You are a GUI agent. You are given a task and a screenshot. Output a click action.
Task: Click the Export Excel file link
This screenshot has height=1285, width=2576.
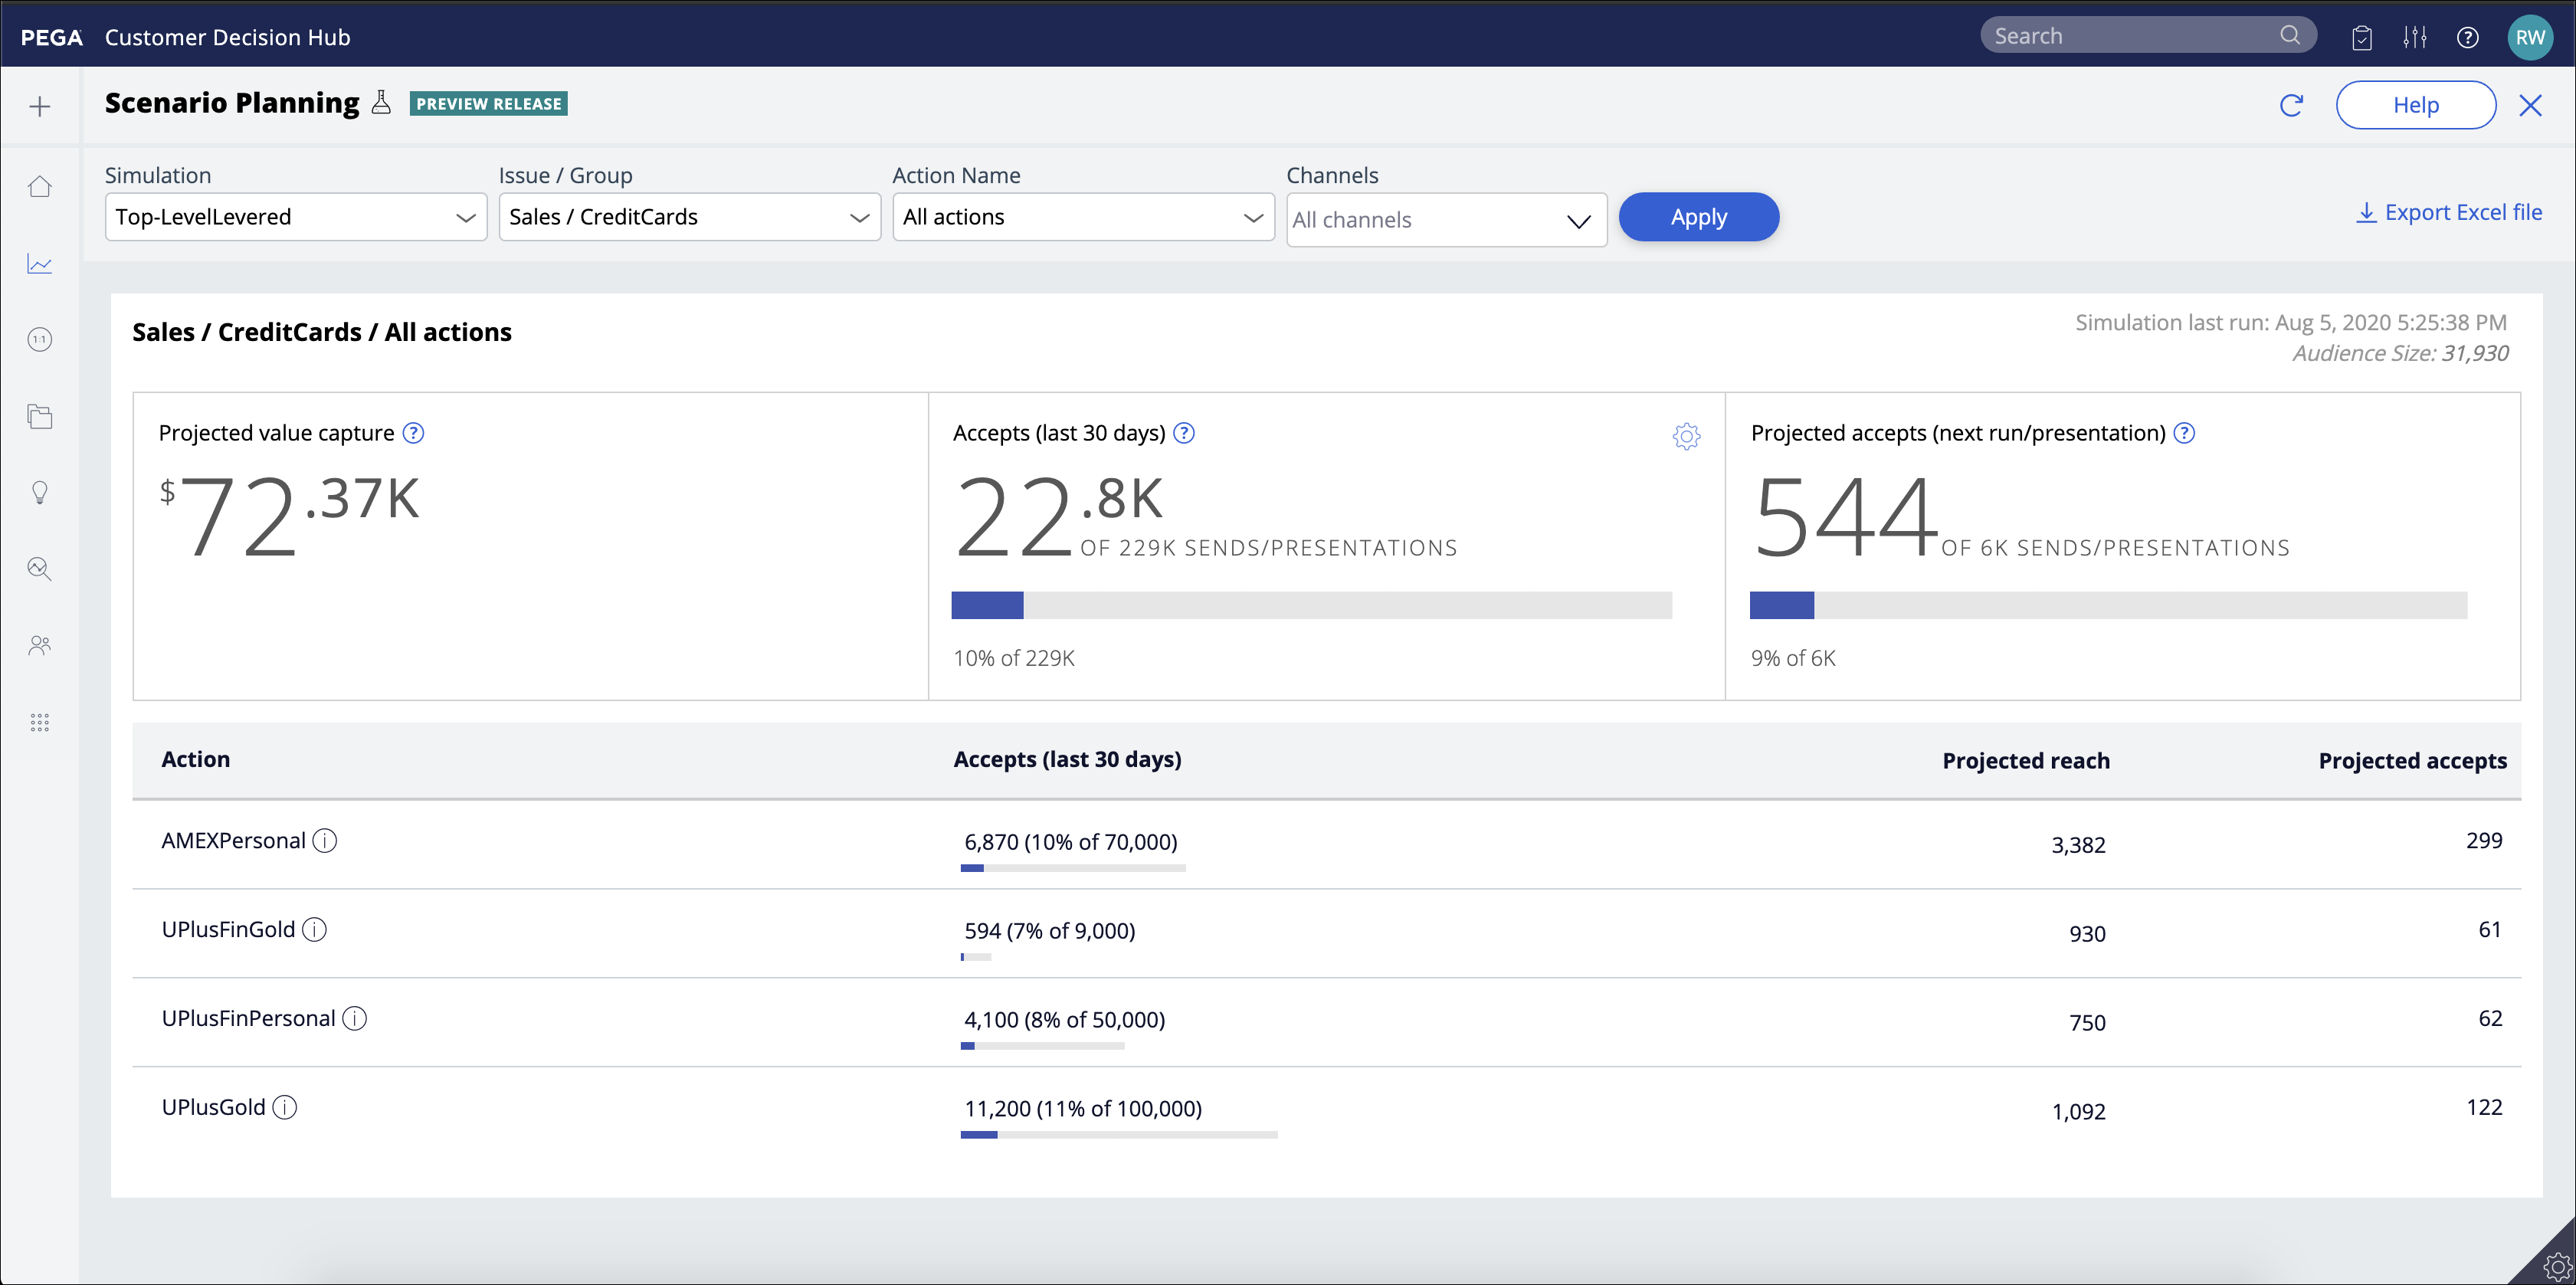(x=2449, y=212)
